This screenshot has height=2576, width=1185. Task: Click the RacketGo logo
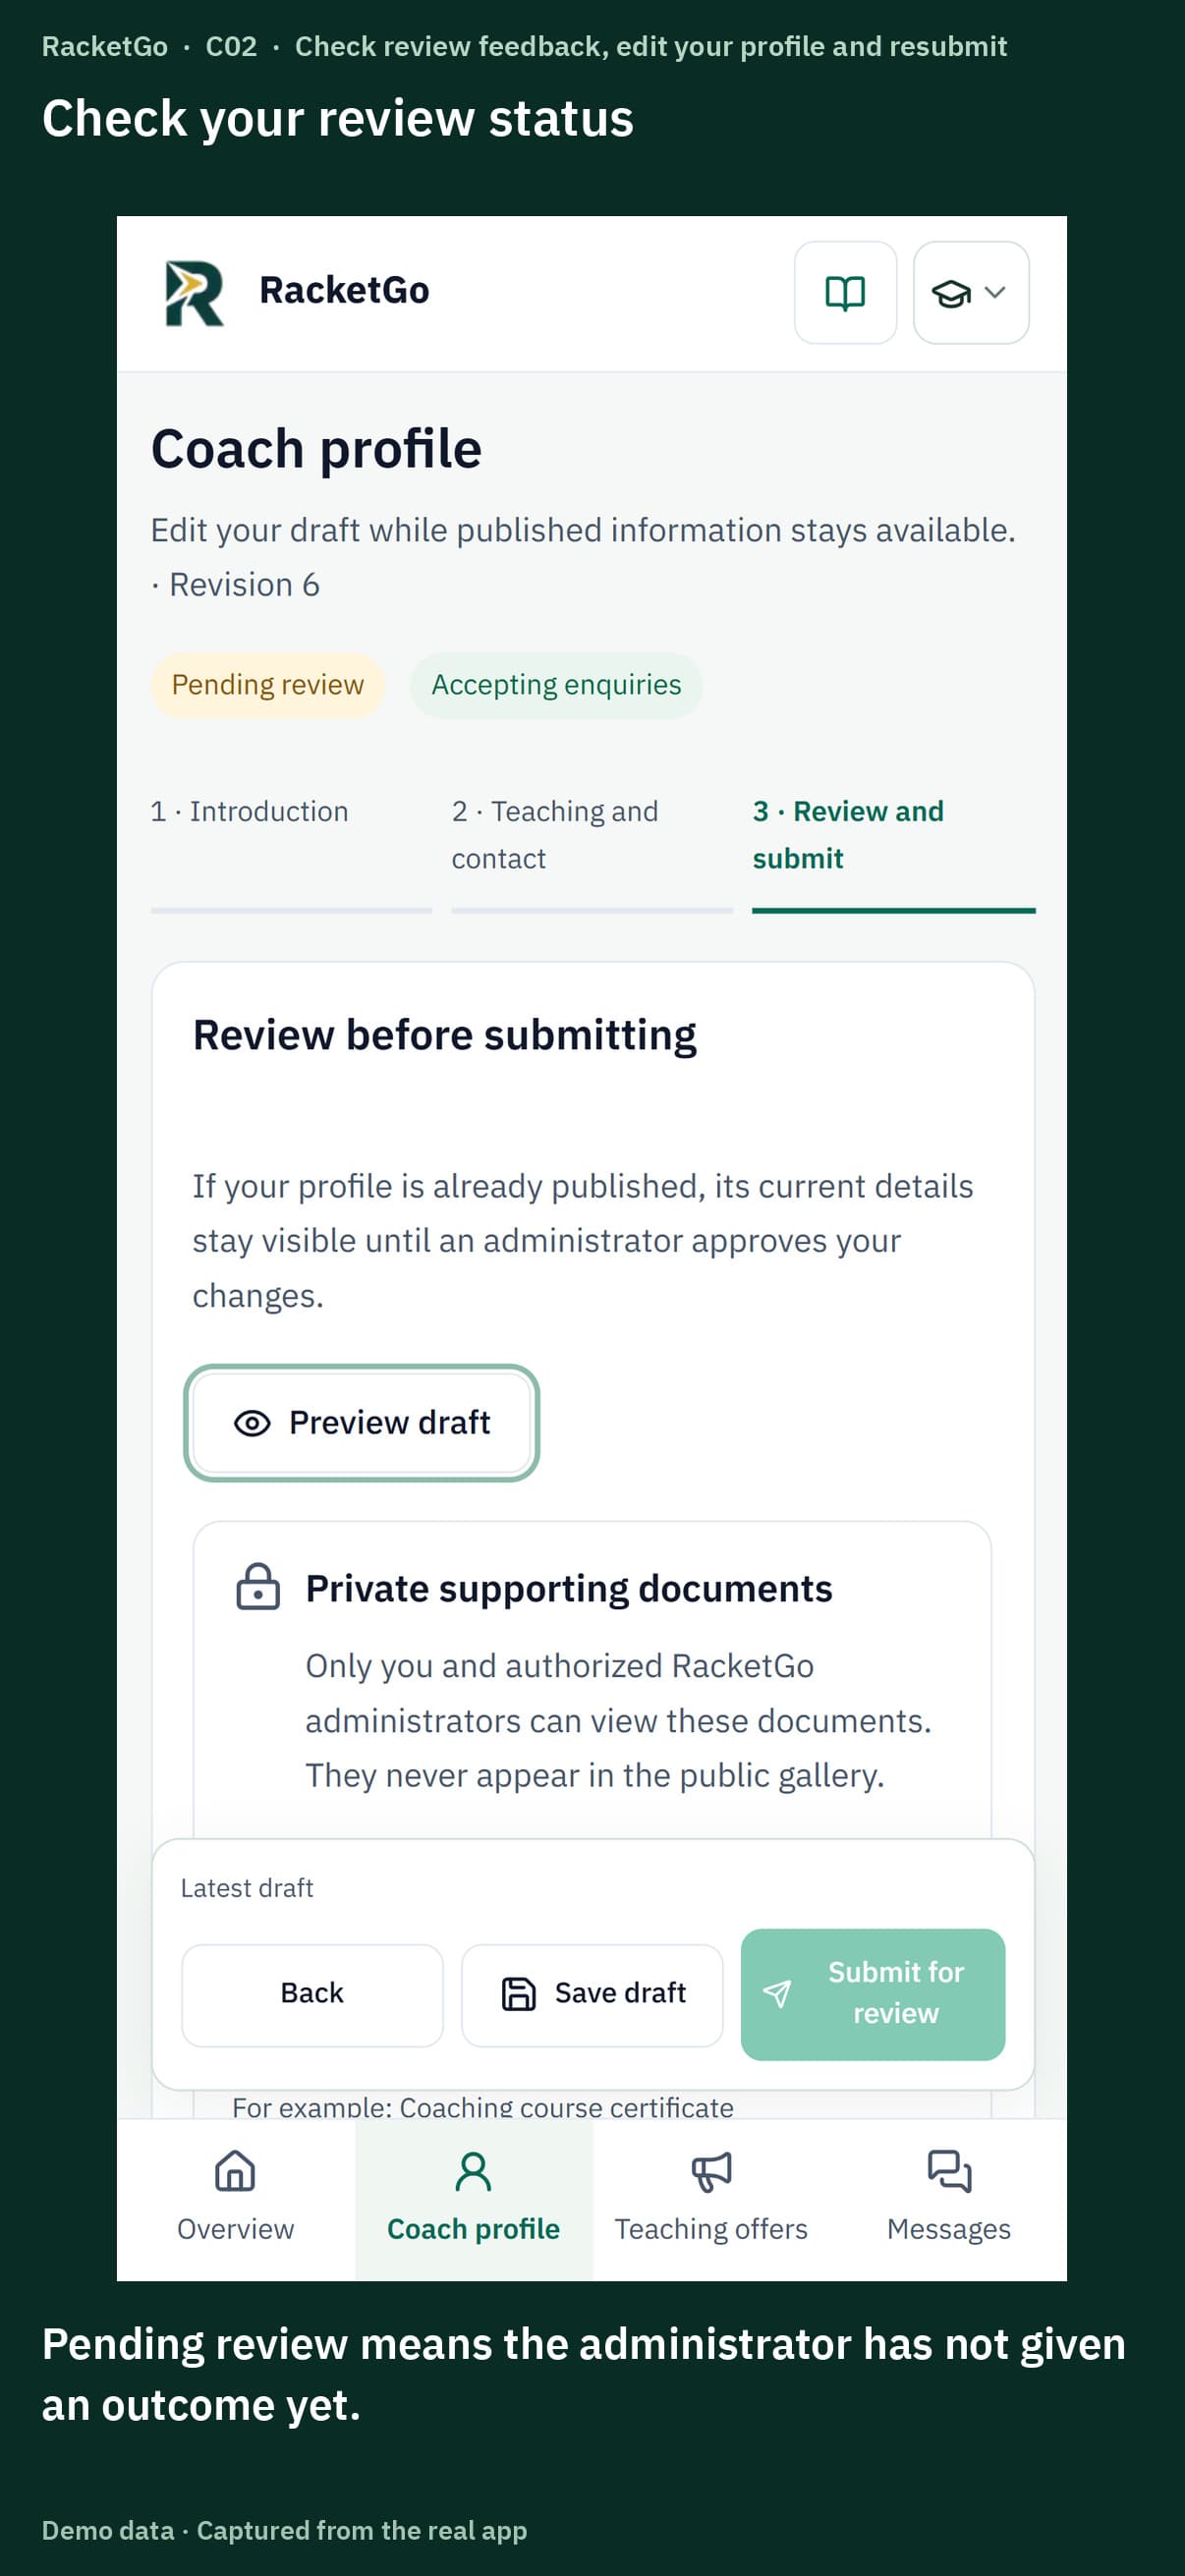pos(194,293)
